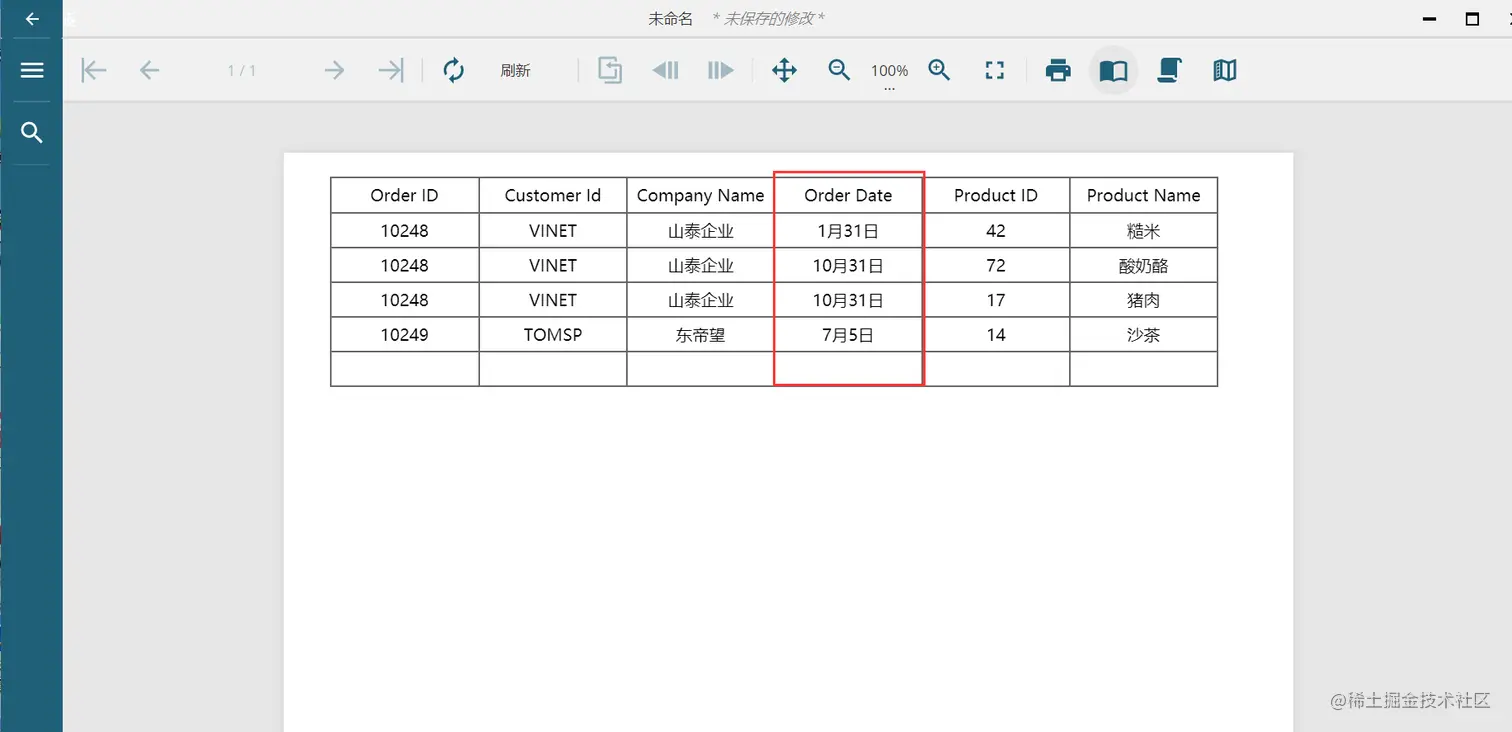Click VINET in the 酸奶酪 row

click(553, 265)
